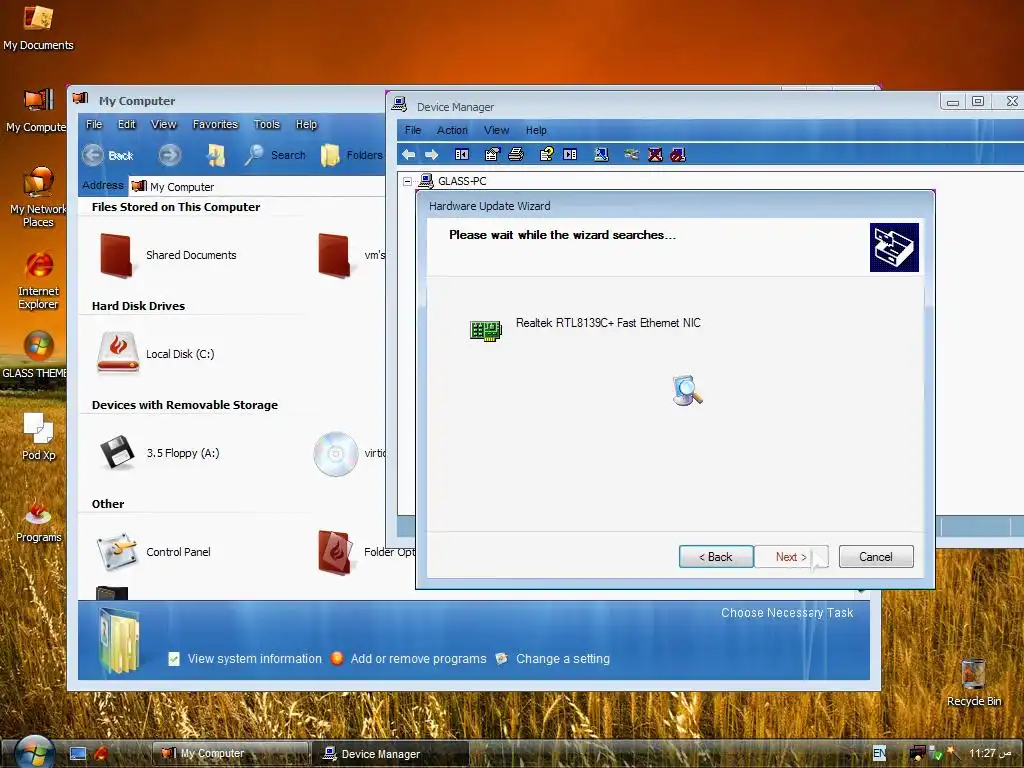The height and width of the screenshot is (768, 1024).
Task: Toggle Folders pane in My Computer toolbar
Action: pos(351,155)
